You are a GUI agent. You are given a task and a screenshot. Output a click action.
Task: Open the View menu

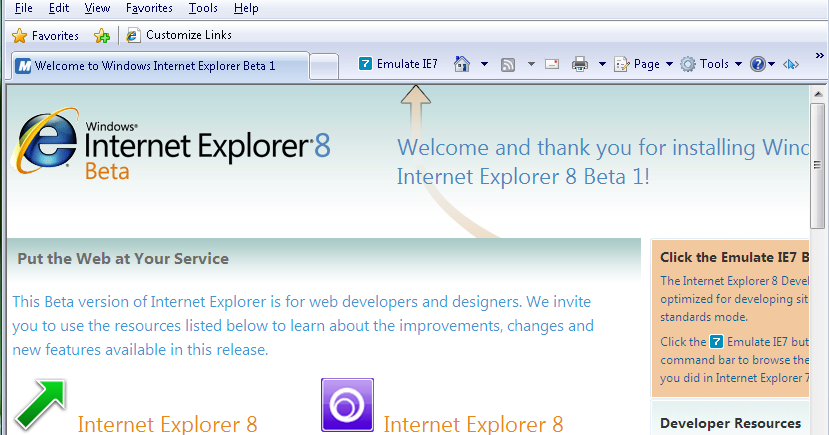coord(97,8)
